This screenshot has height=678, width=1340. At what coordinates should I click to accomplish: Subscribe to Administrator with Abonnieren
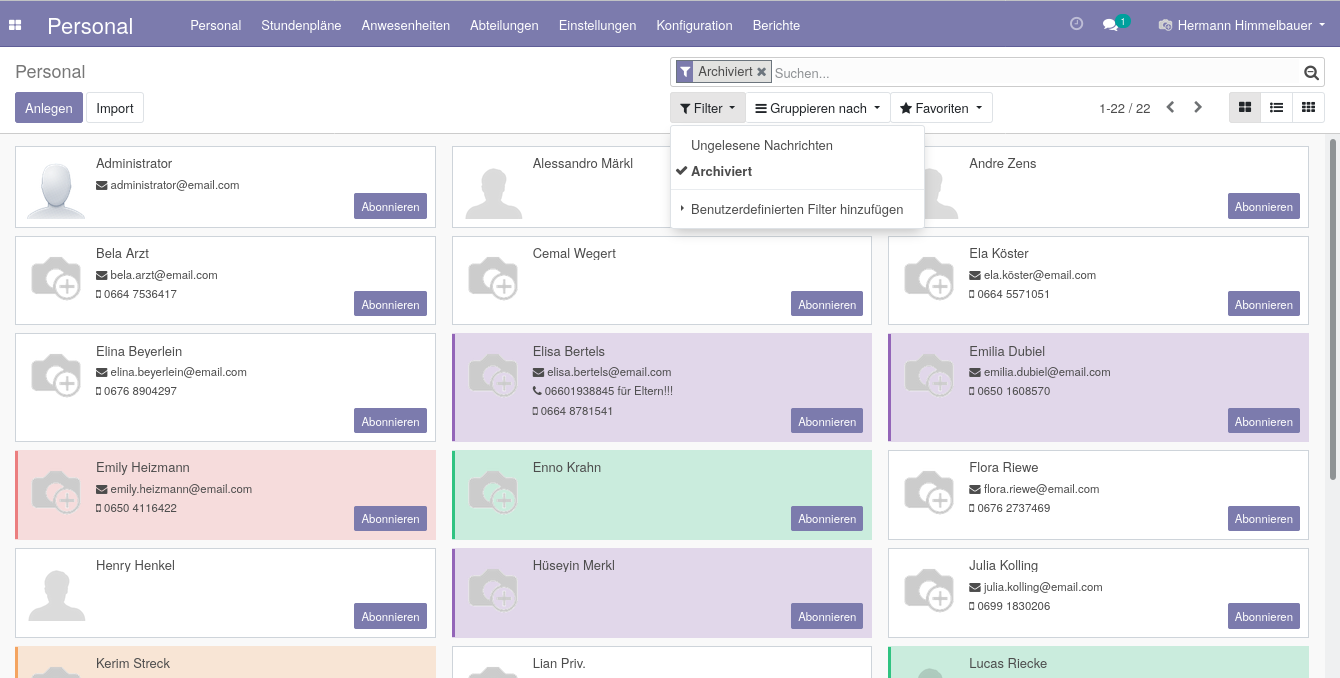click(390, 207)
